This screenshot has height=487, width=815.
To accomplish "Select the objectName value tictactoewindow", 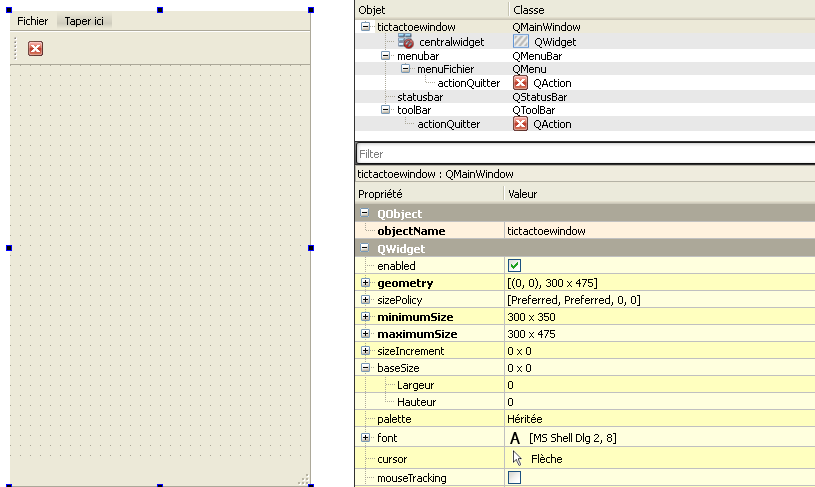I will (546, 231).
